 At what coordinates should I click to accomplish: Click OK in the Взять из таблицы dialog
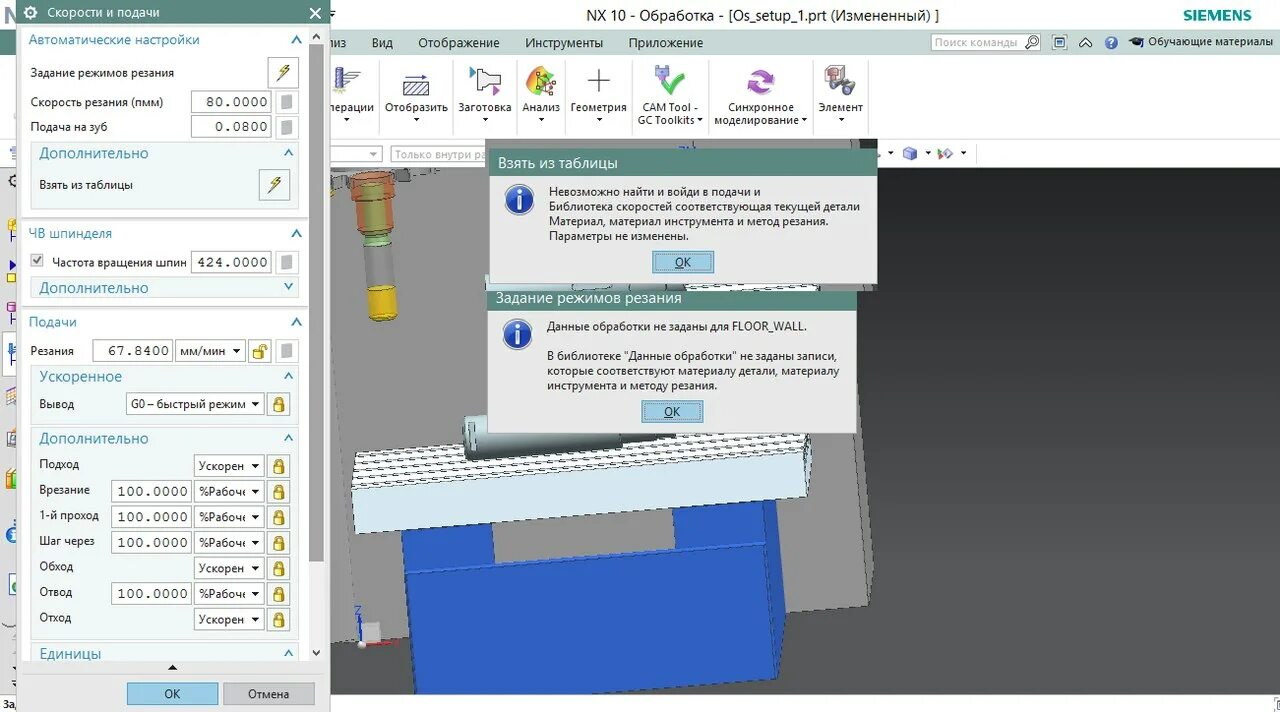682,262
